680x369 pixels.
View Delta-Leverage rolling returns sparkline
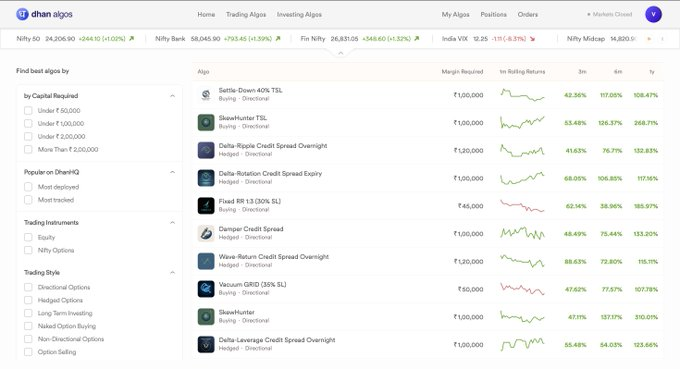coord(522,344)
